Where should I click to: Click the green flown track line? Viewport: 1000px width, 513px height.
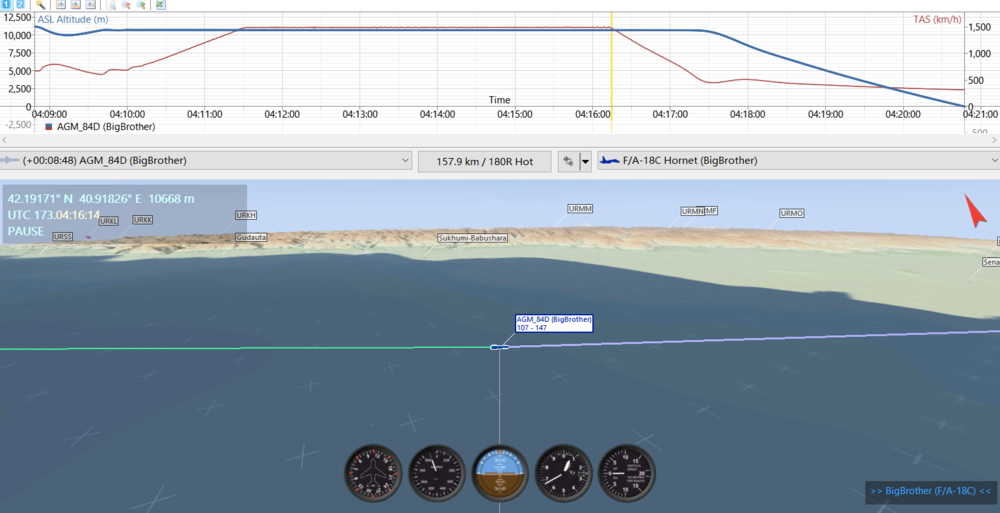(x=245, y=348)
